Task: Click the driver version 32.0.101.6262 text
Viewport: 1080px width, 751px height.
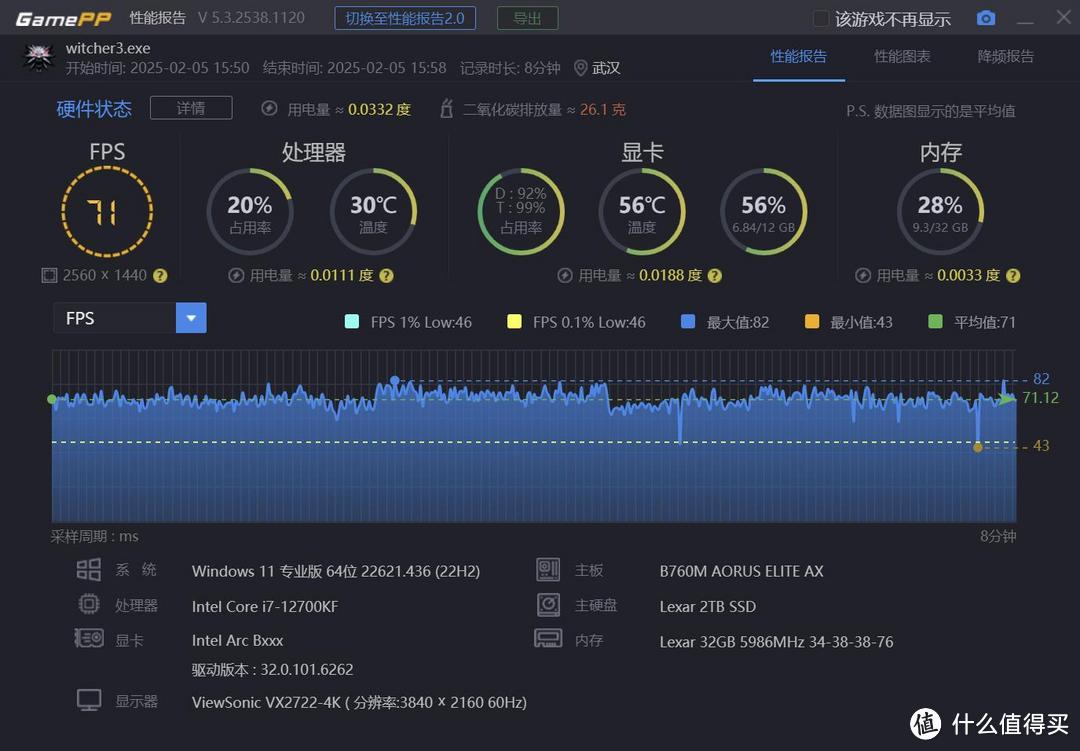Action: [x=273, y=670]
